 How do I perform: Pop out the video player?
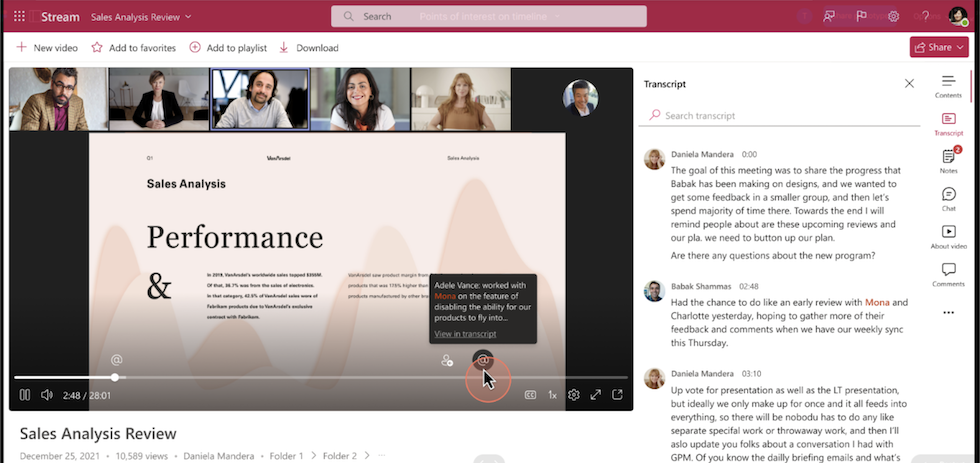[x=618, y=395]
